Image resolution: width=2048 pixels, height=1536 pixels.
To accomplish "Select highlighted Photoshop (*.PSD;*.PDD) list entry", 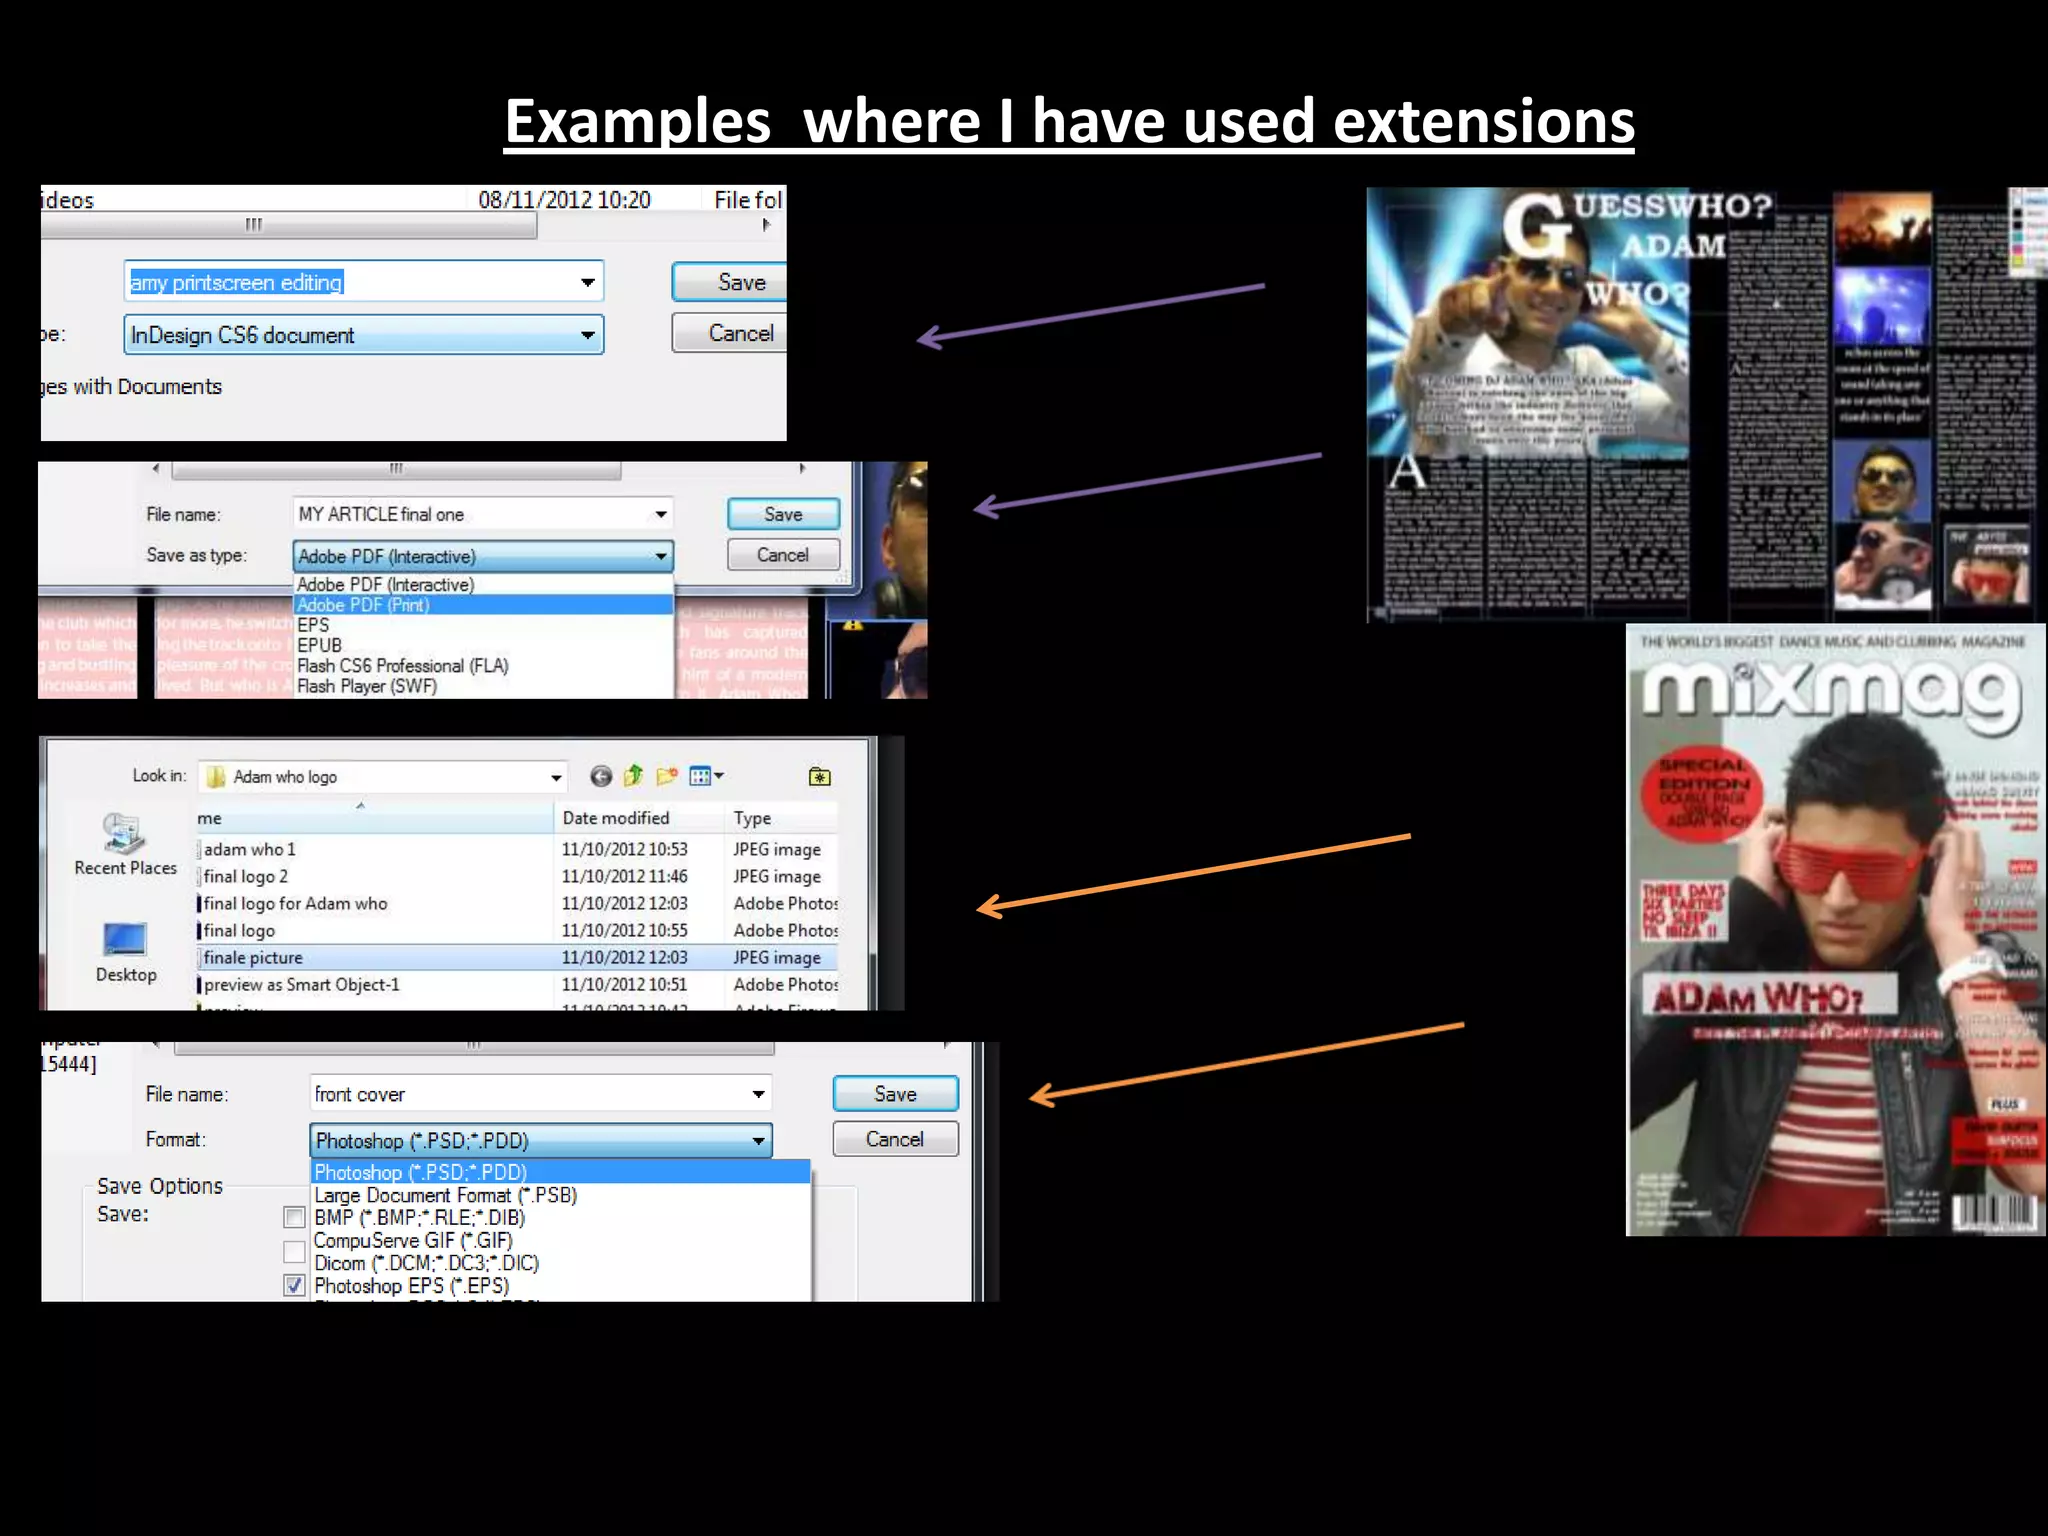I will (x=560, y=1172).
